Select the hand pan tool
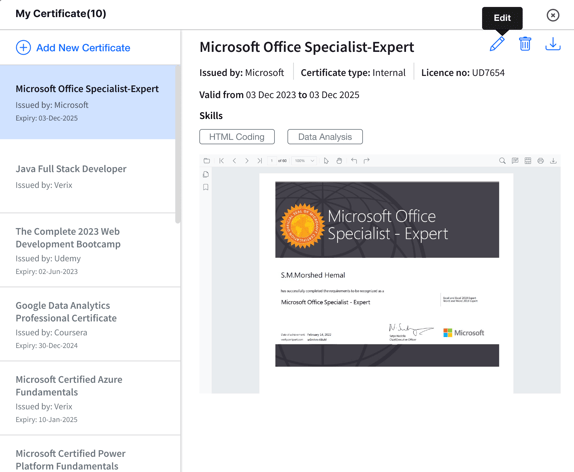The width and height of the screenshot is (574, 472). [339, 161]
